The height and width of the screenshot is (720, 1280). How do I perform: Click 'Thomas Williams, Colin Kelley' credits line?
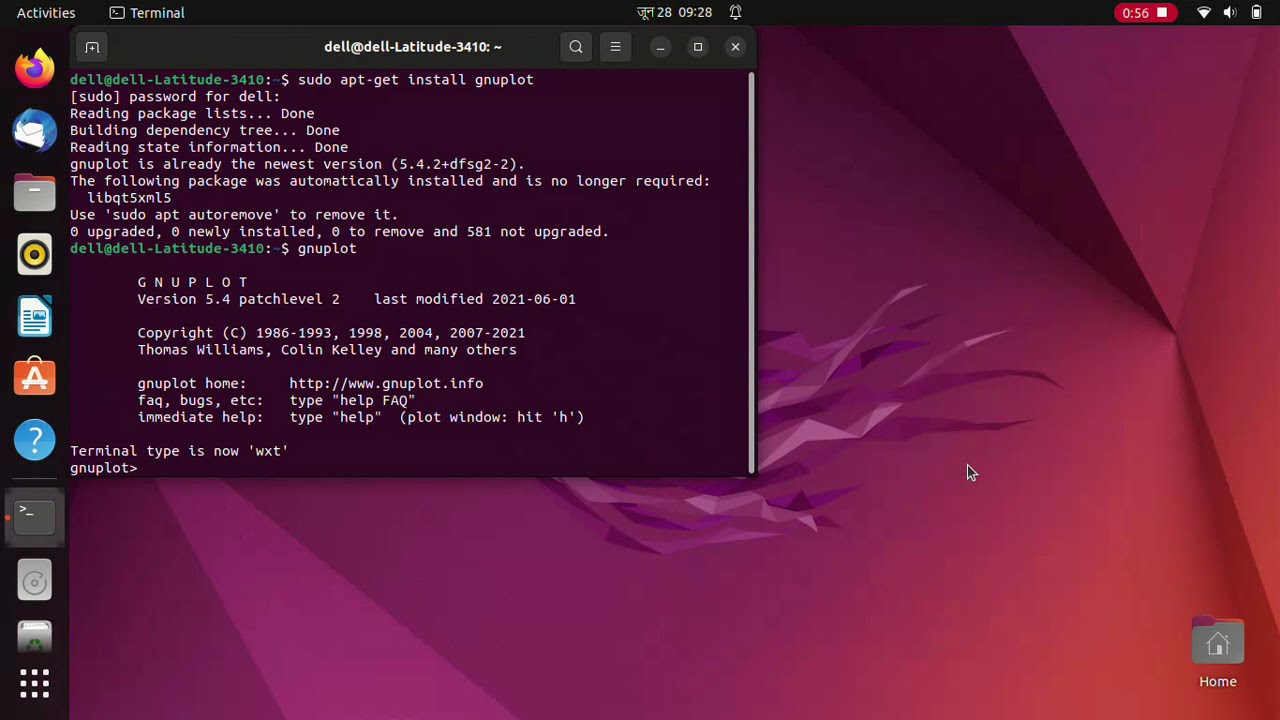(x=327, y=350)
